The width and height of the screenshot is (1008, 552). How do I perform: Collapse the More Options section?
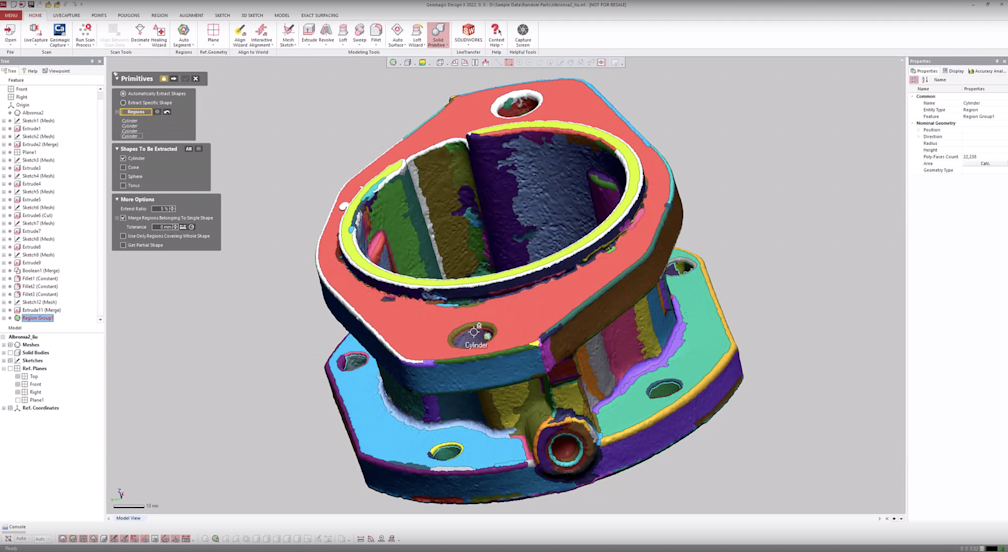point(117,199)
